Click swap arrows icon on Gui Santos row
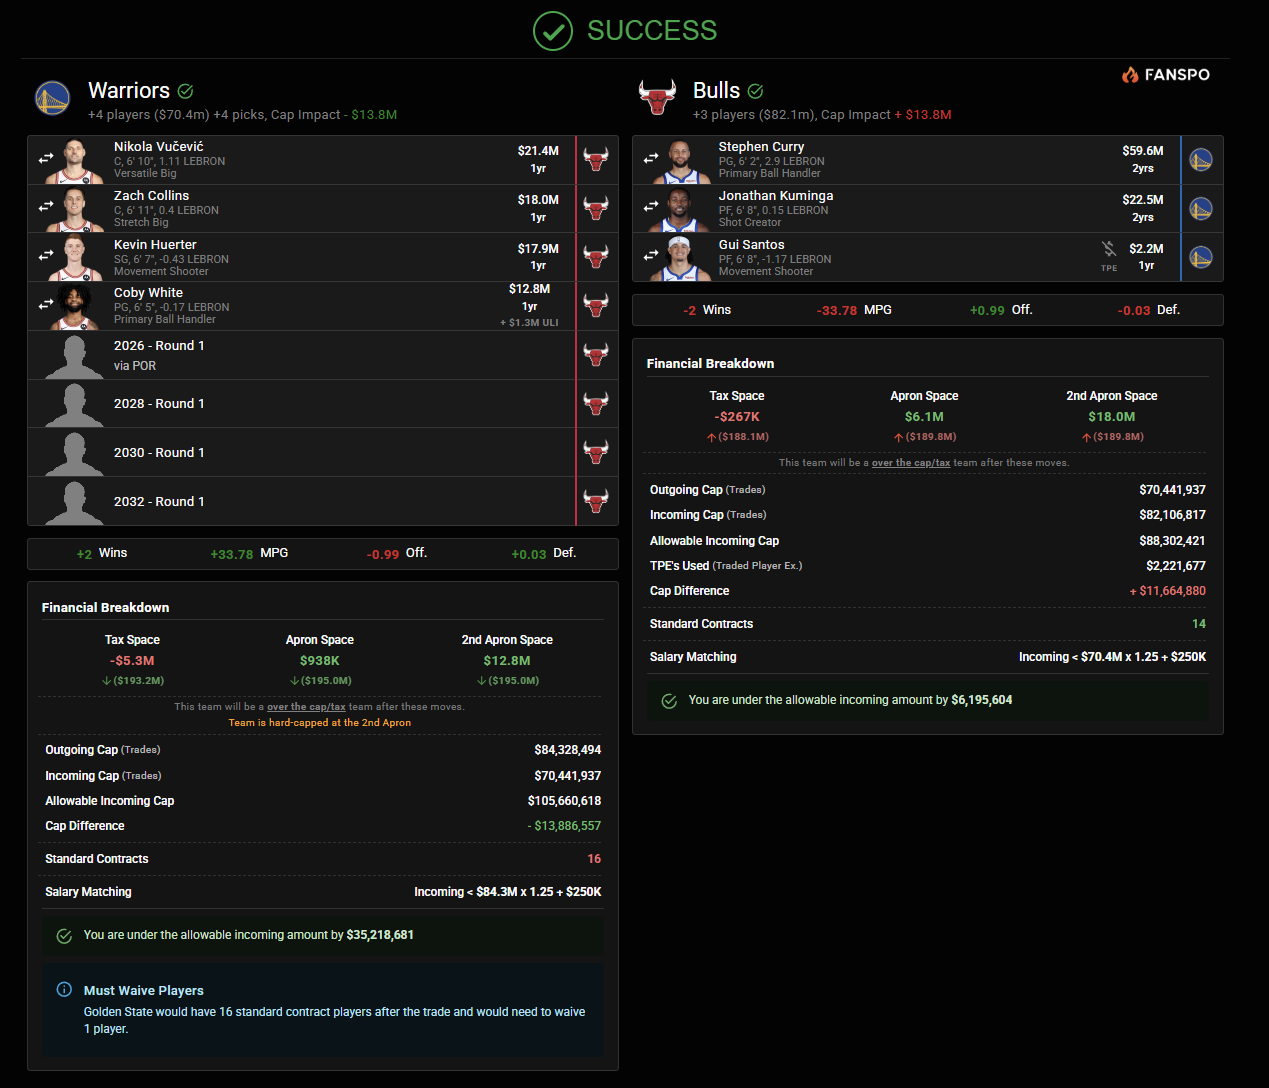Screen dimensions: 1269x1088 point(651,255)
